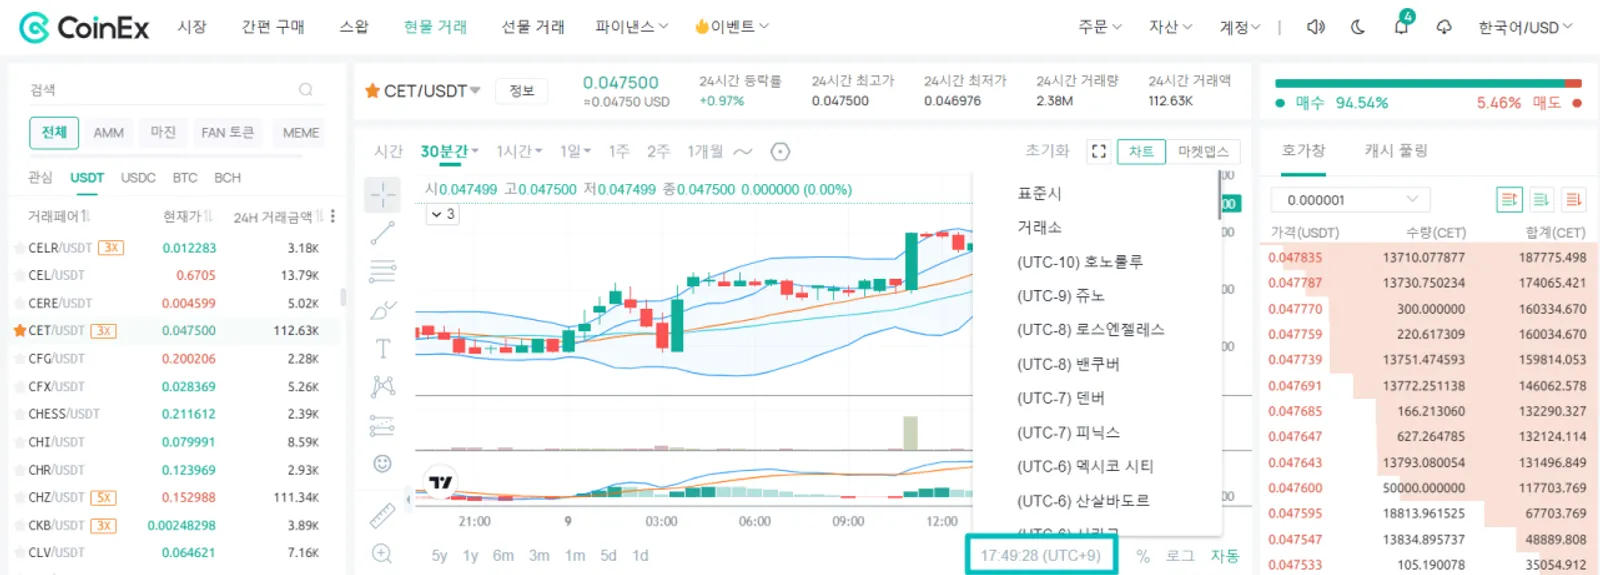Viewport: 1600px width, 575px height.
Task: Toggle favorite star for CELR/USDT
Action: [19, 247]
